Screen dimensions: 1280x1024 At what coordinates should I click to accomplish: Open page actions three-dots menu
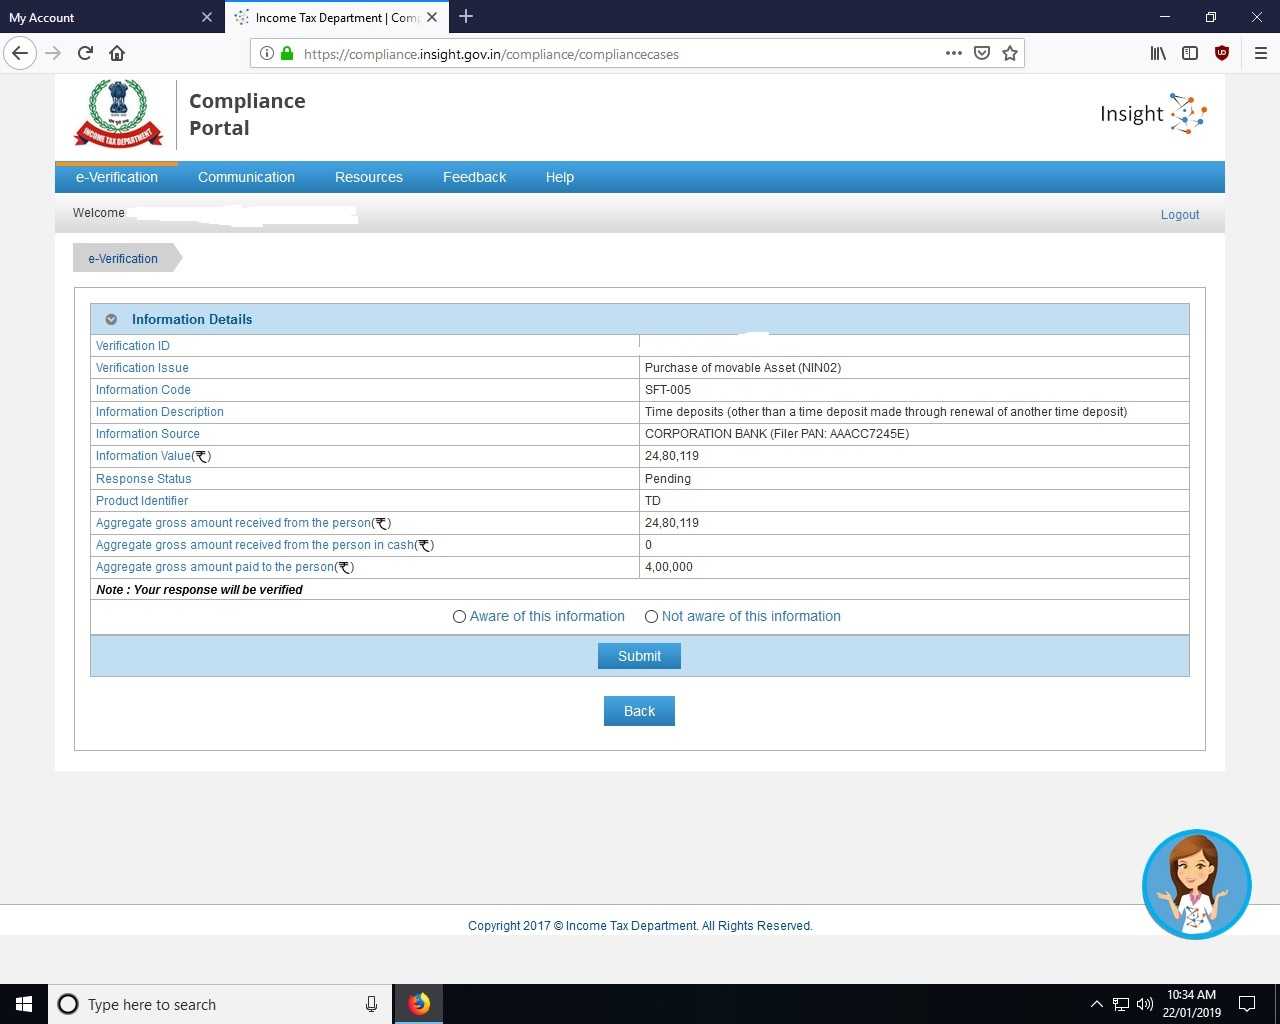[x=954, y=53]
